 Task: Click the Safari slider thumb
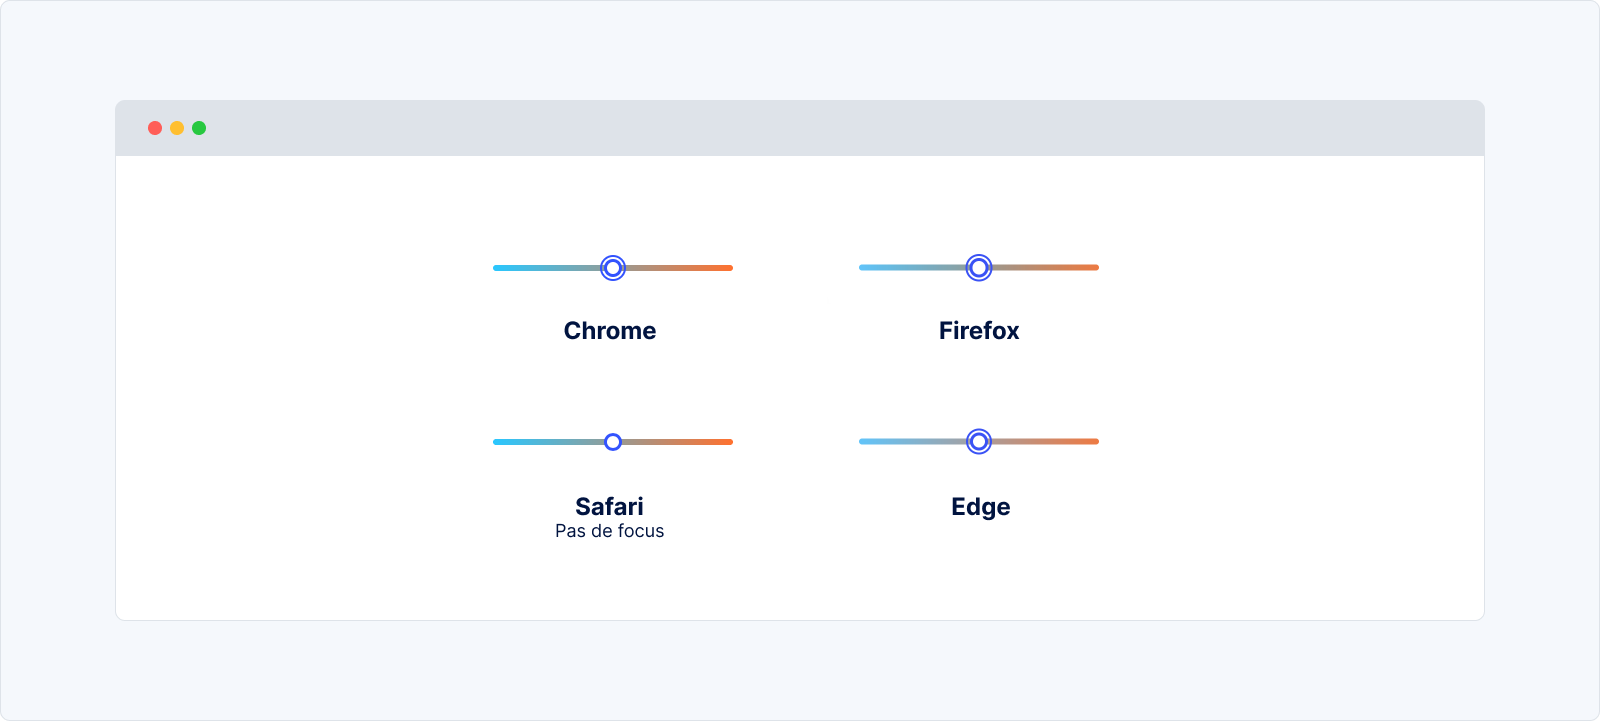(x=613, y=442)
